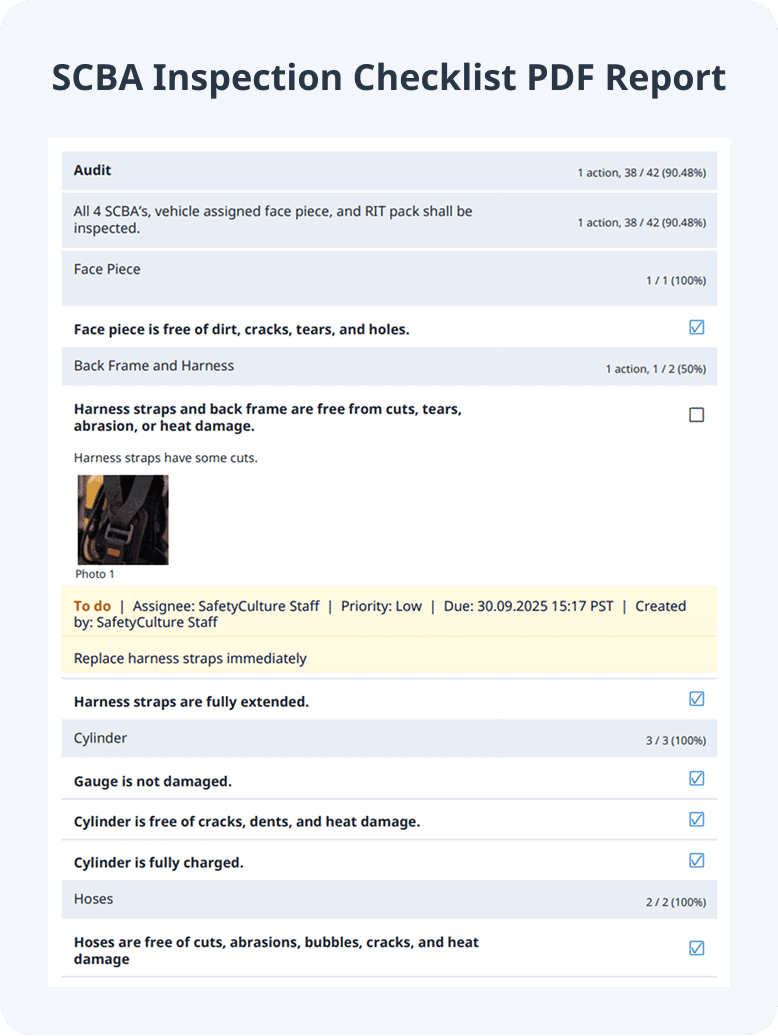This screenshot has width=778, height=1036.
Task: Uncheck "Cylinder is fully charged" checkbox
Action: point(697,861)
